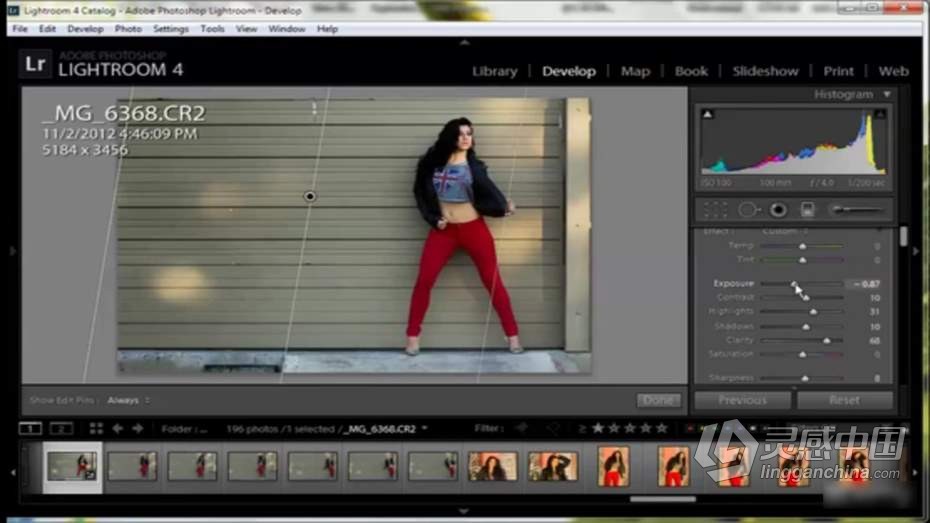
Task: Open the Edit menu
Action: [x=47, y=28]
